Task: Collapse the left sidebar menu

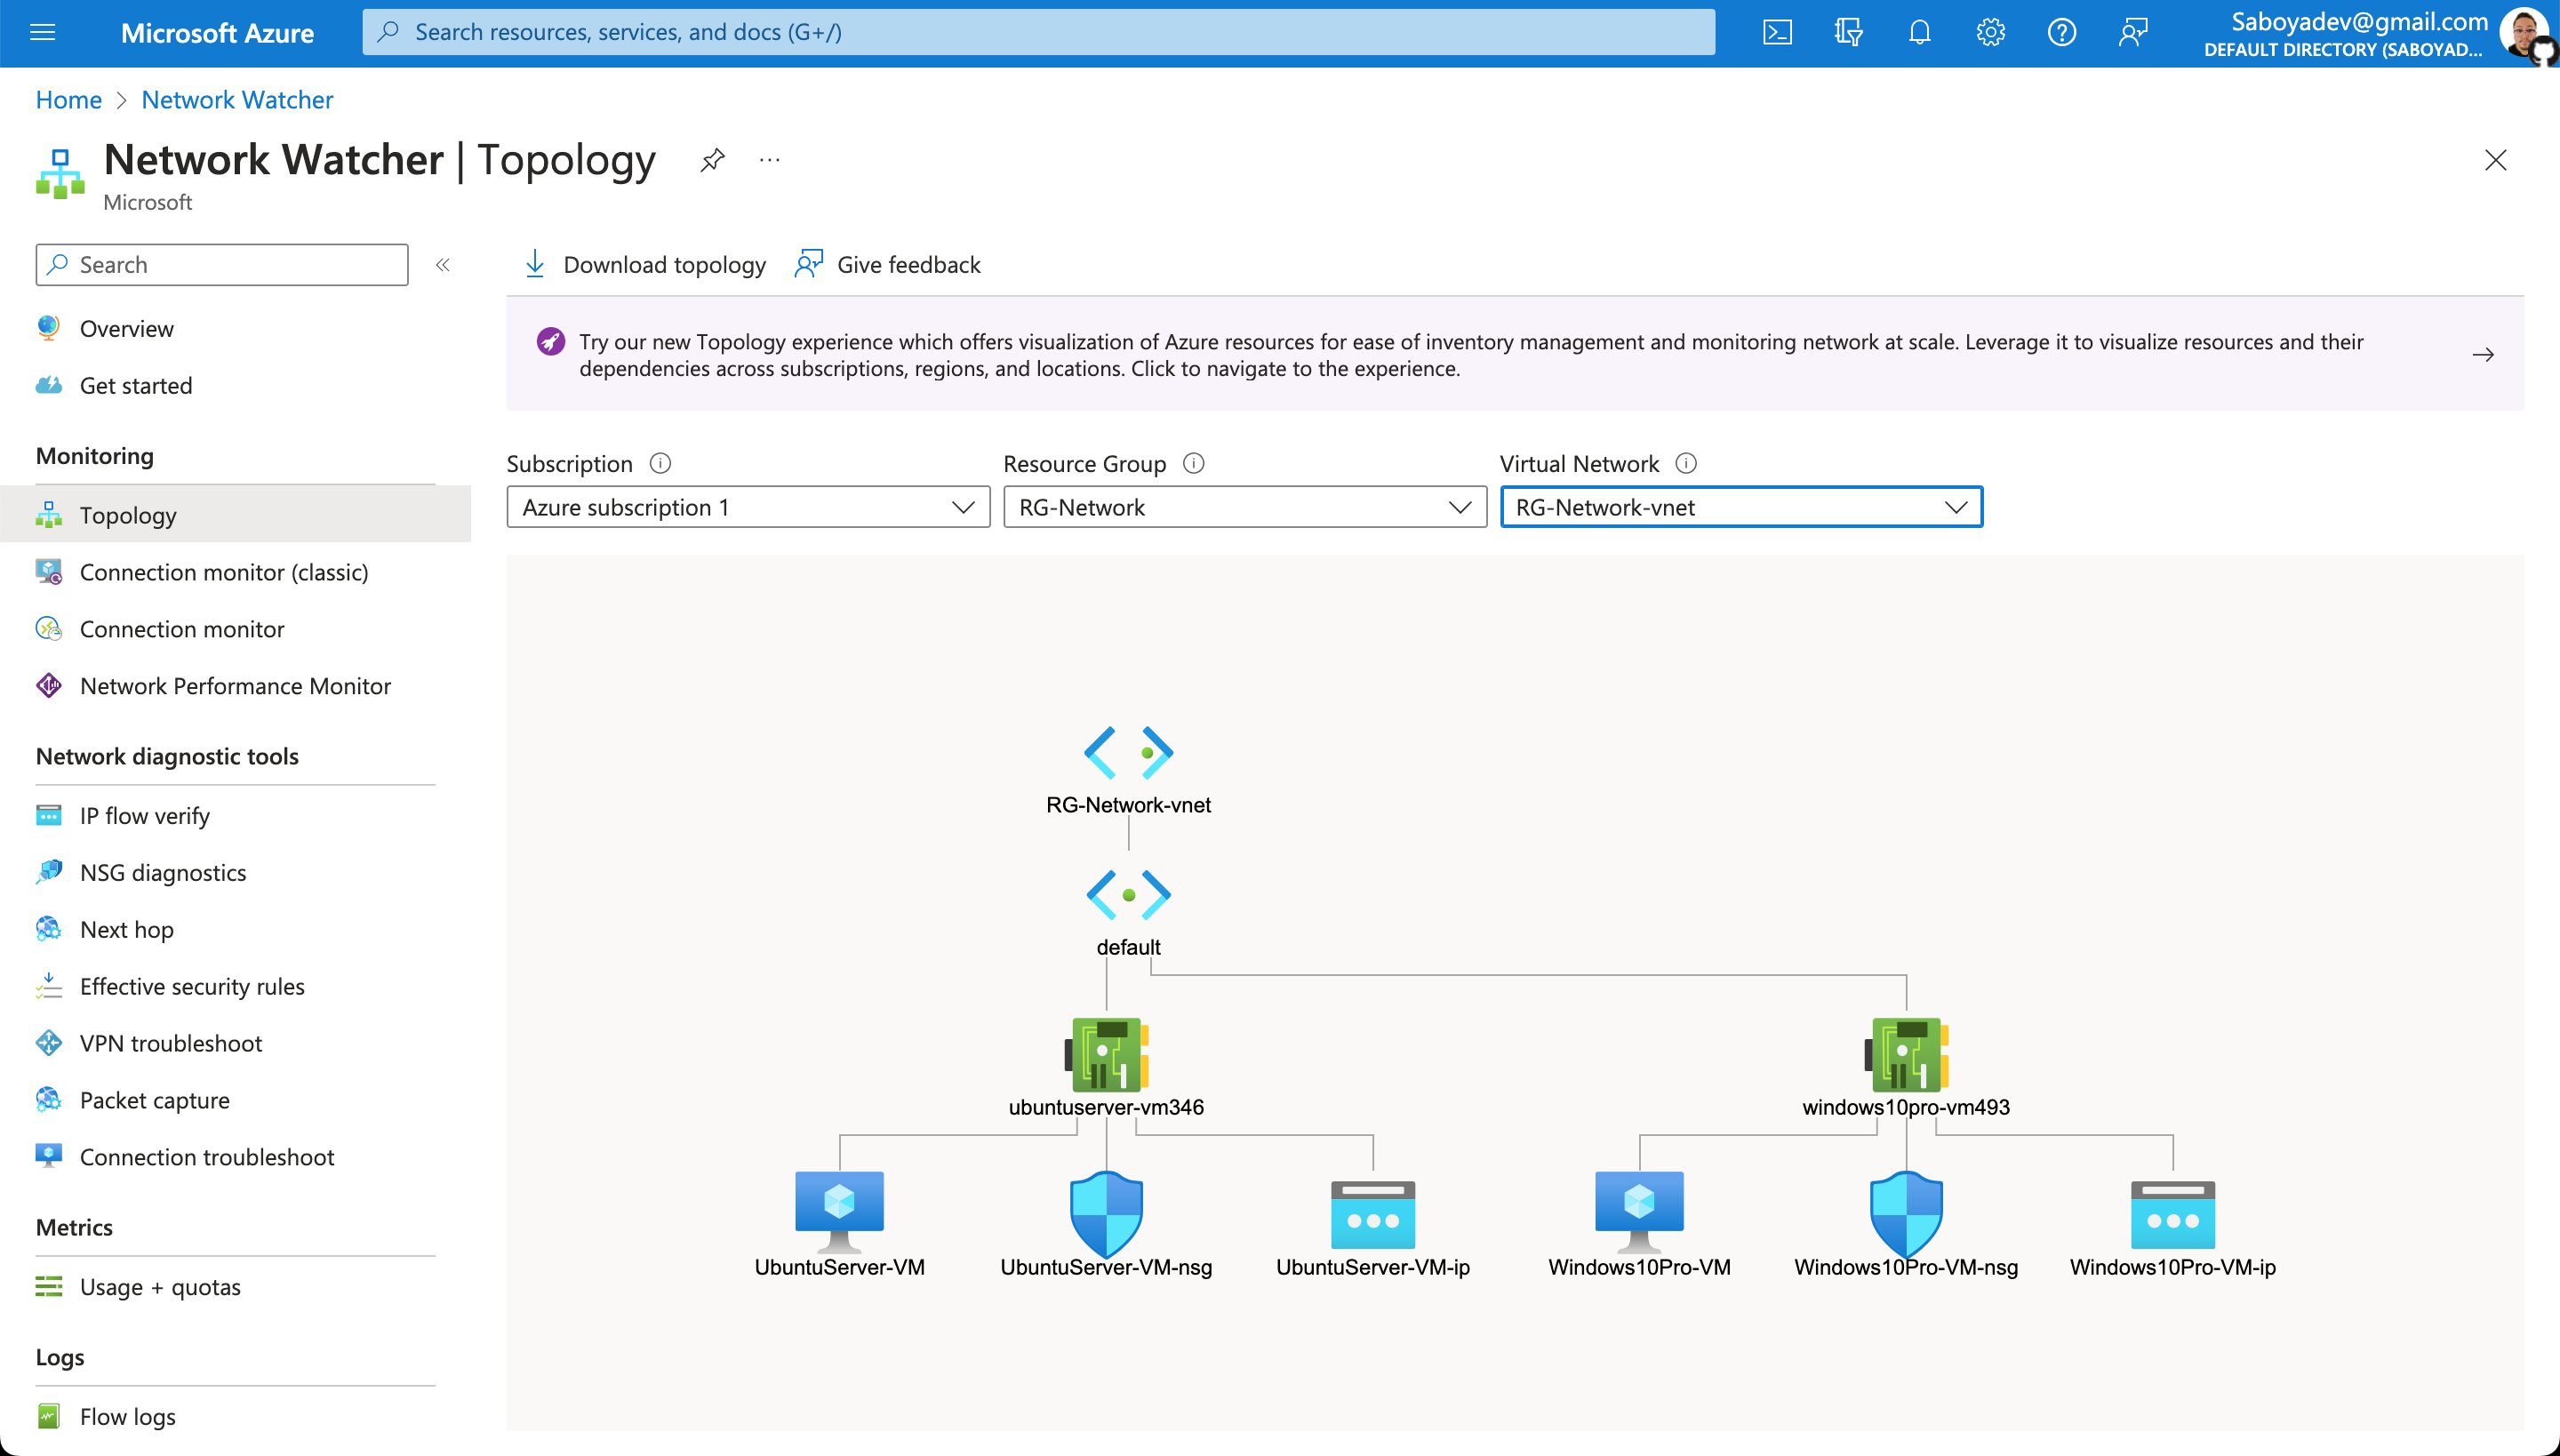Action: pyautogui.click(x=443, y=265)
